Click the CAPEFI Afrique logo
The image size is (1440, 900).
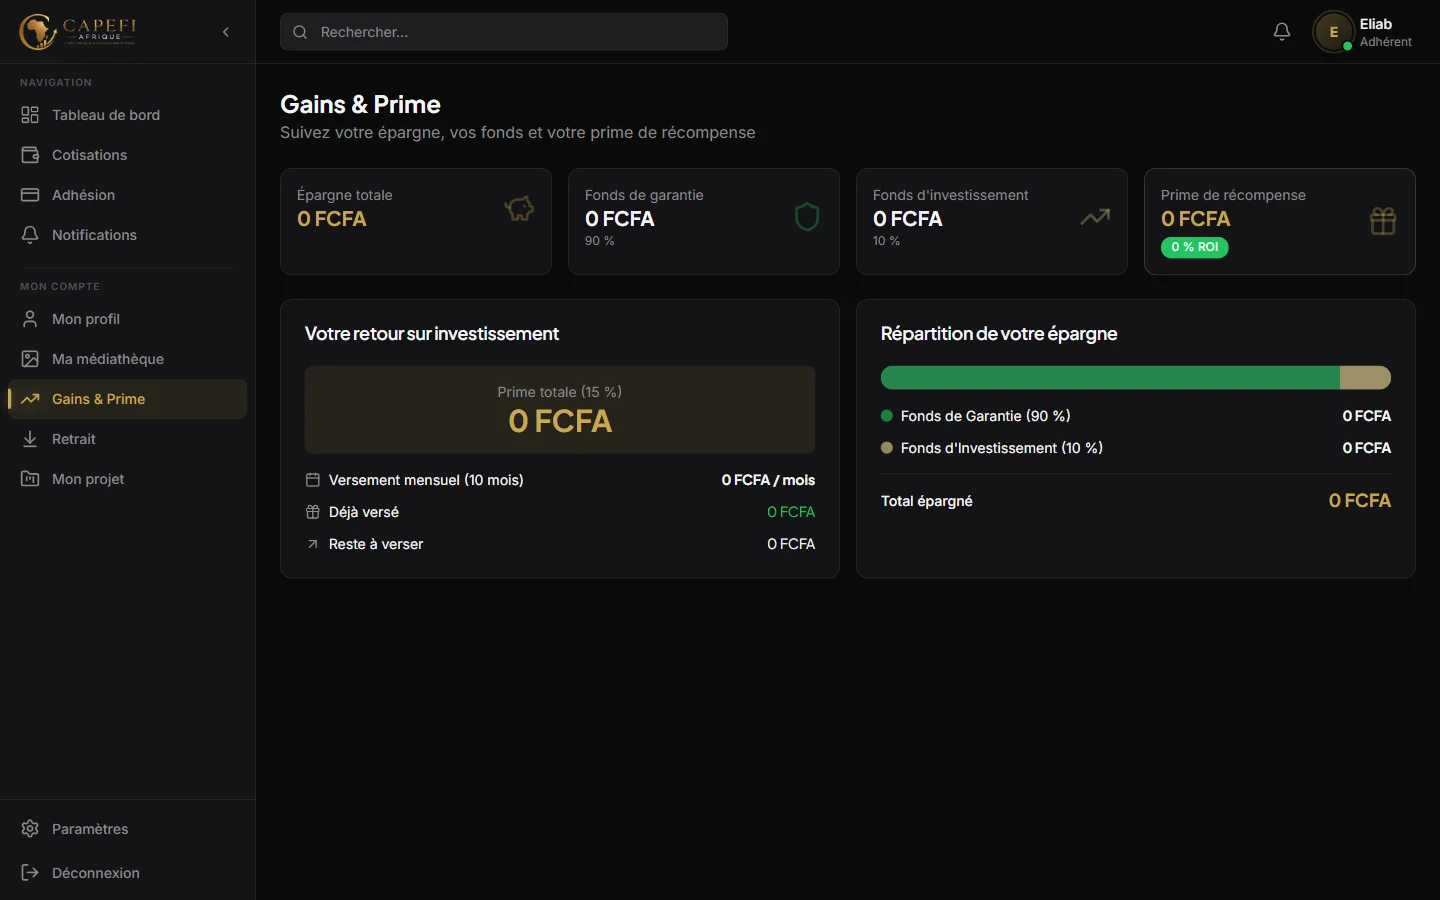78,32
